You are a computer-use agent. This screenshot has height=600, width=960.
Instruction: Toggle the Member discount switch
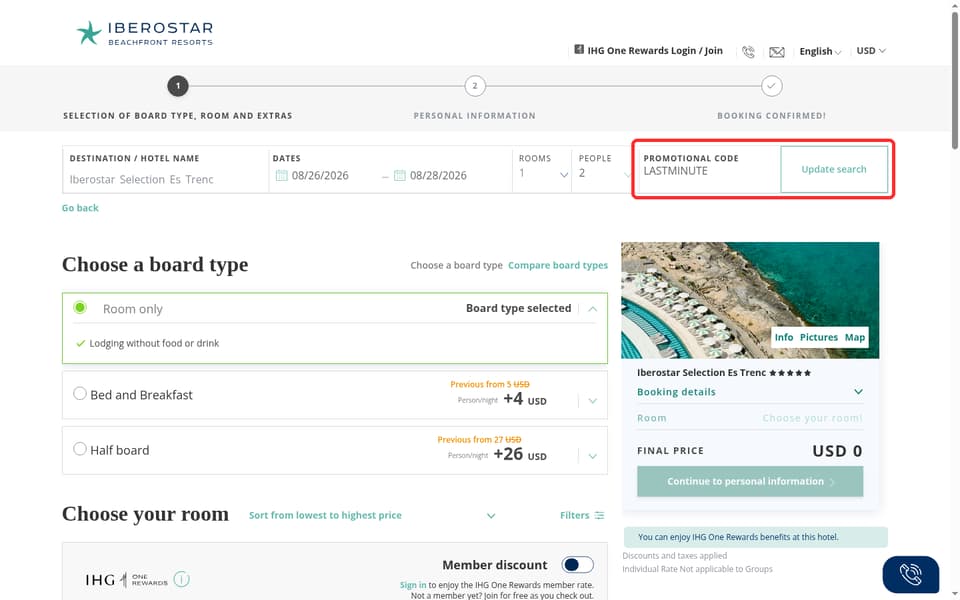coord(577,564)
